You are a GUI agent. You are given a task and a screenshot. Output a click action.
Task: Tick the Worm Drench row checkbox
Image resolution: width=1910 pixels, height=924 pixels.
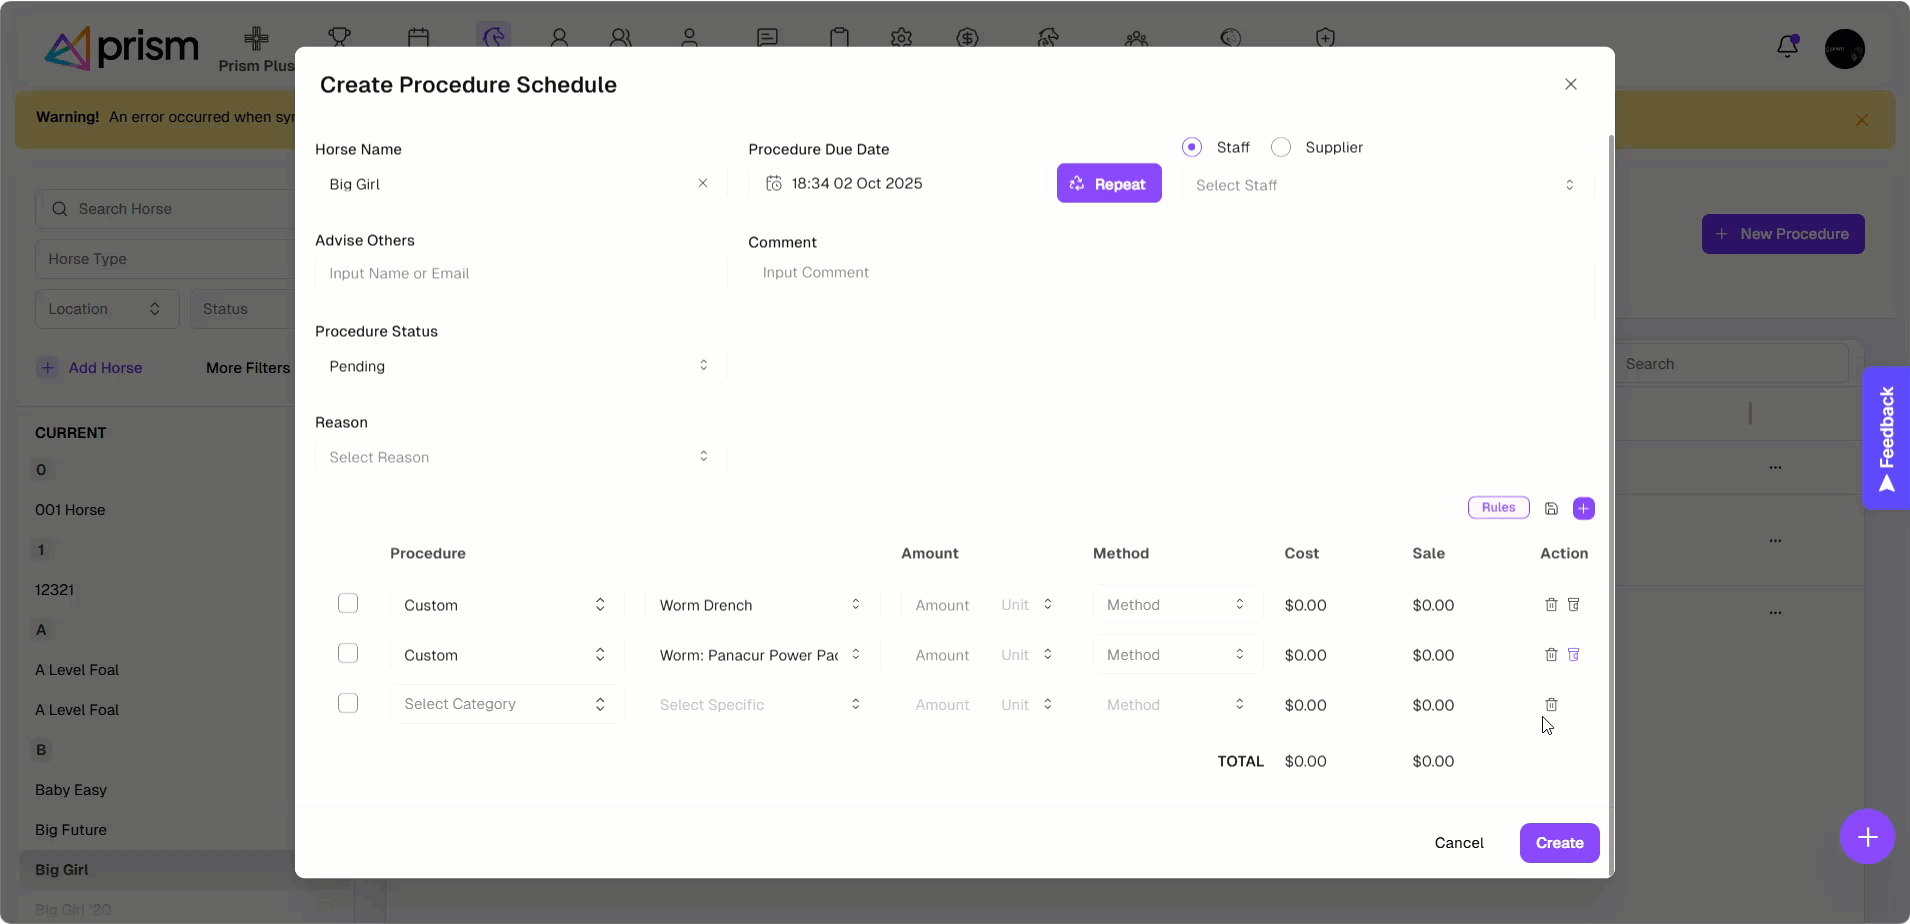point(348,604)
